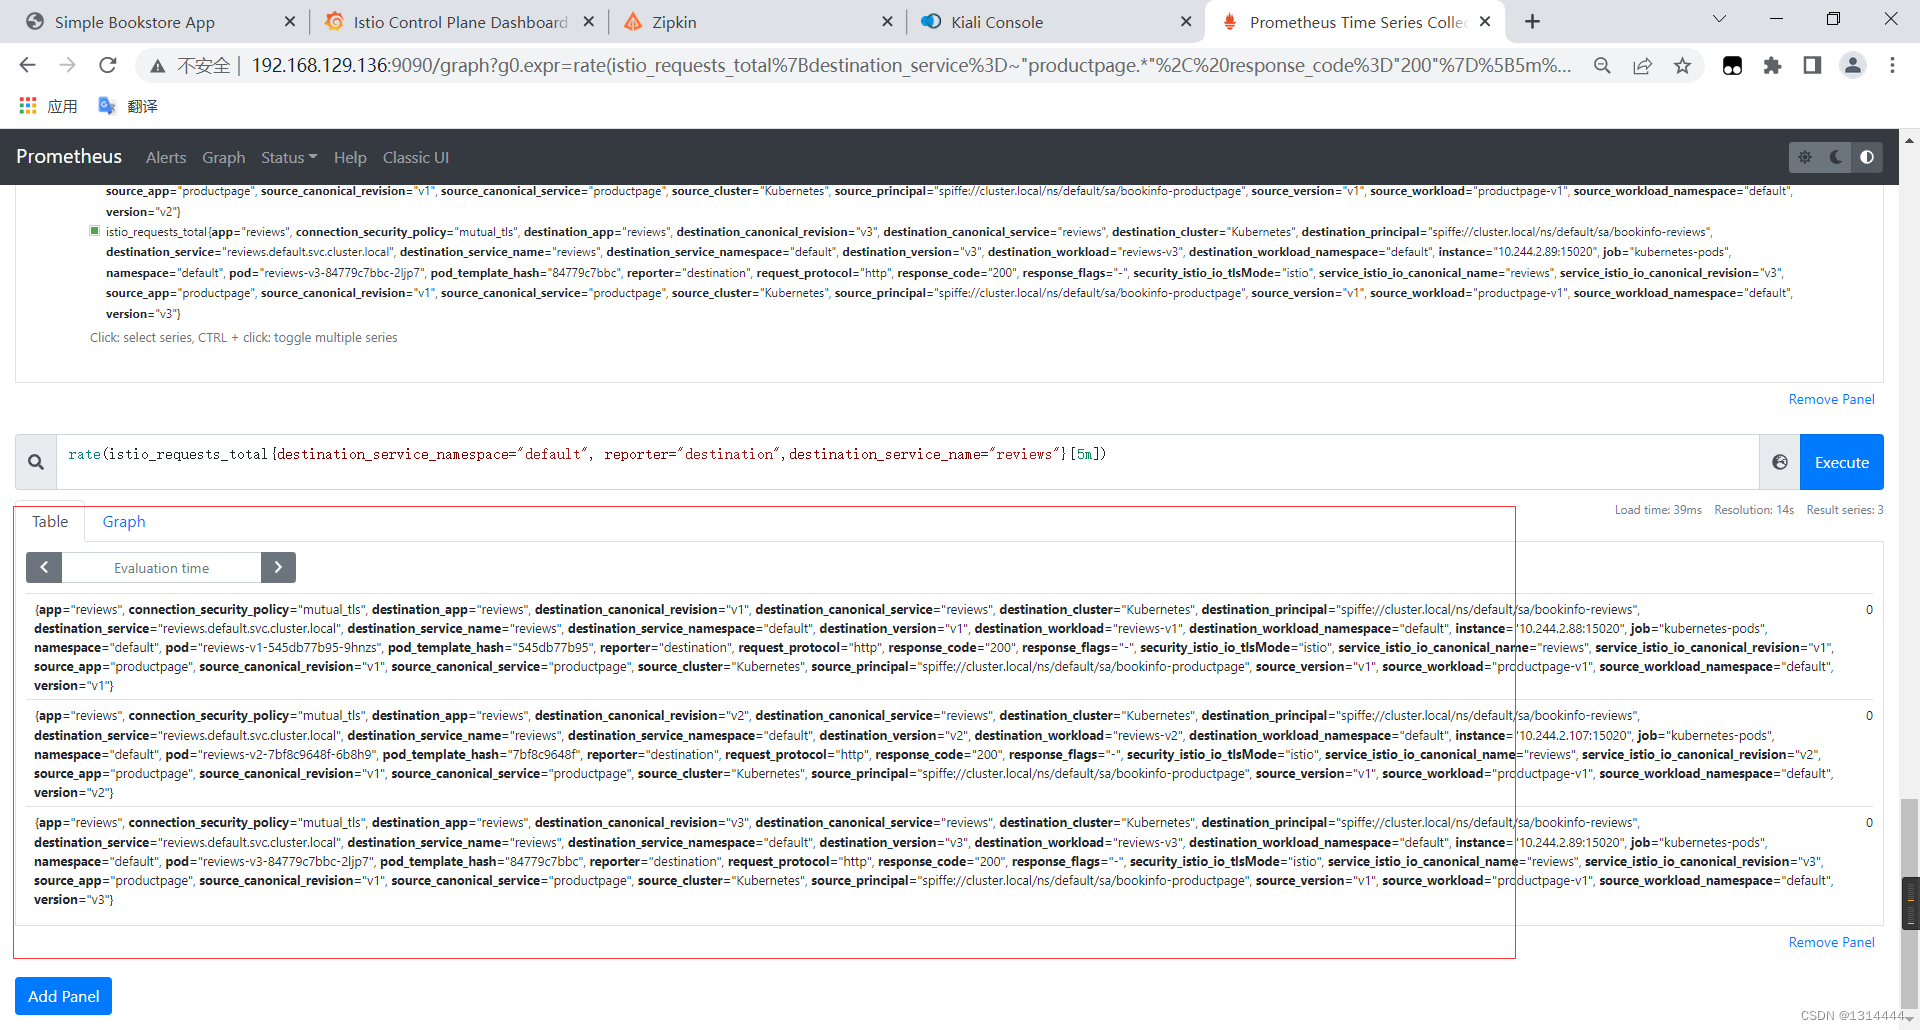
Task: Open the Zipkin browser tab
Action: (674, 22)
